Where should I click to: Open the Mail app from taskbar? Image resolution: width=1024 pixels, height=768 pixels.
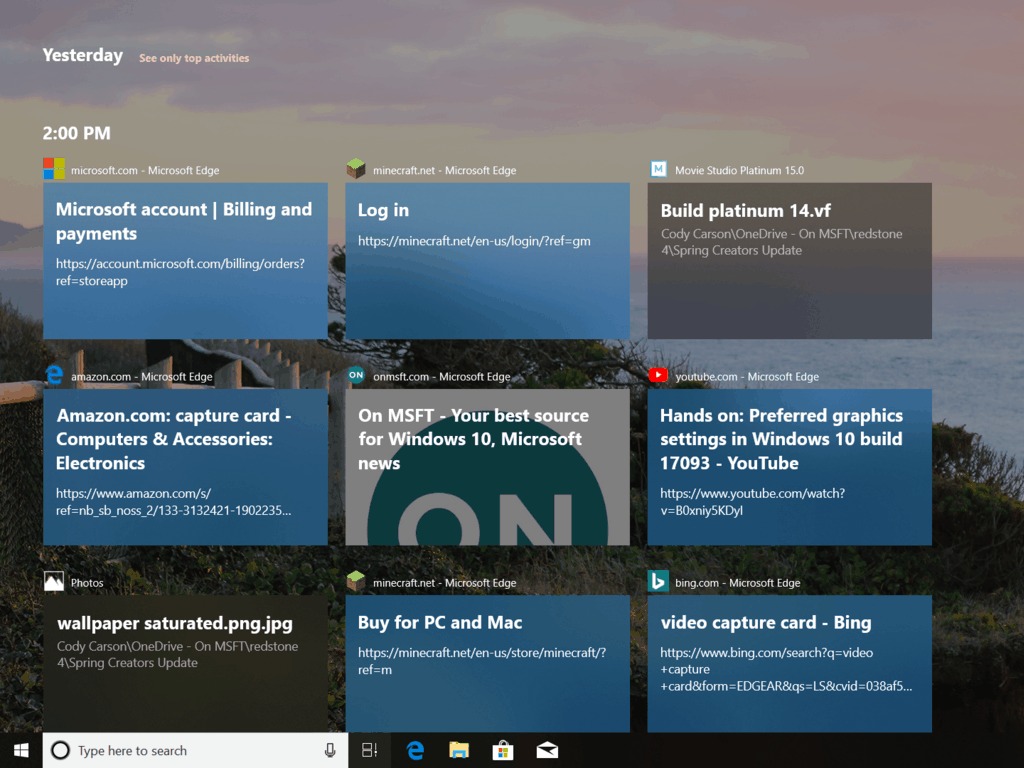click(547, 750)
